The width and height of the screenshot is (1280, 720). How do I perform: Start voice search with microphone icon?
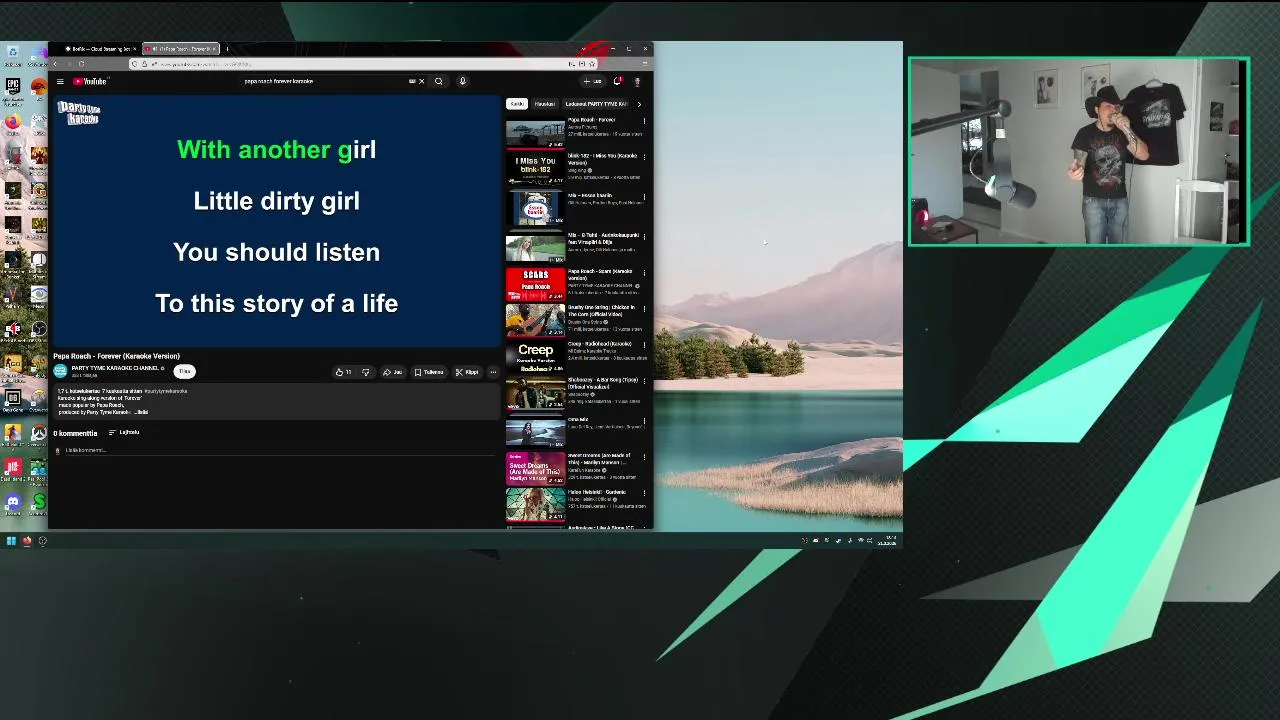pyautogui.click(x=462, y=81)
